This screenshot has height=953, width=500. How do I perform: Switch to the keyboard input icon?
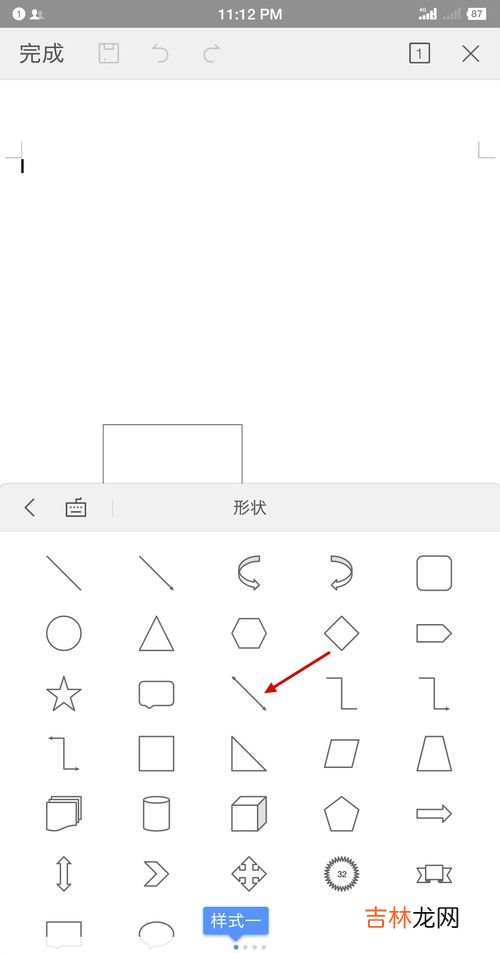(x=76, y=507)
